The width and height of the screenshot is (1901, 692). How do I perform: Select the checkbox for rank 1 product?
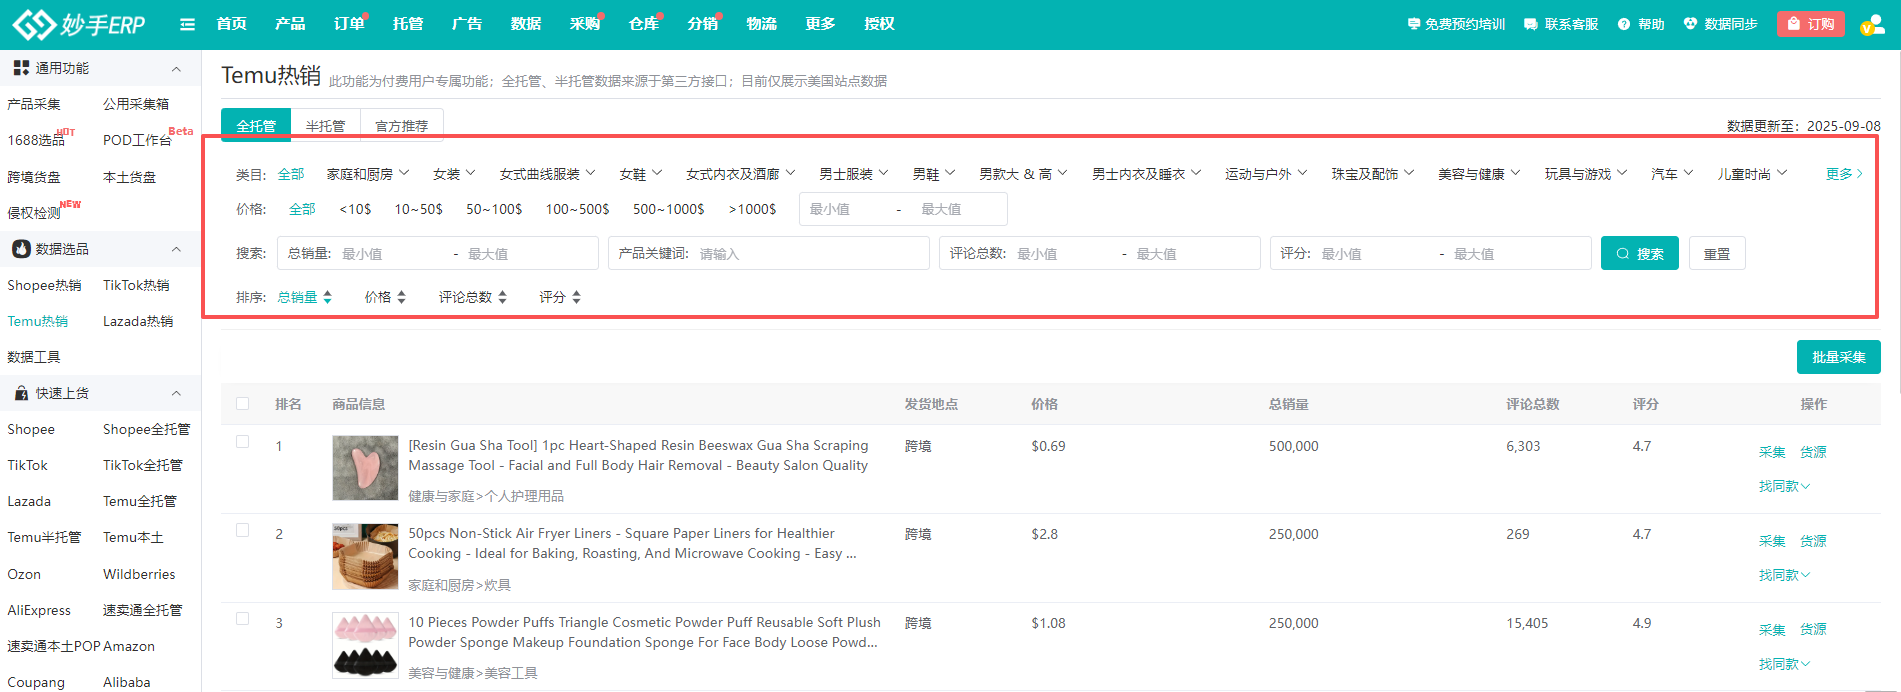point(242,441)
